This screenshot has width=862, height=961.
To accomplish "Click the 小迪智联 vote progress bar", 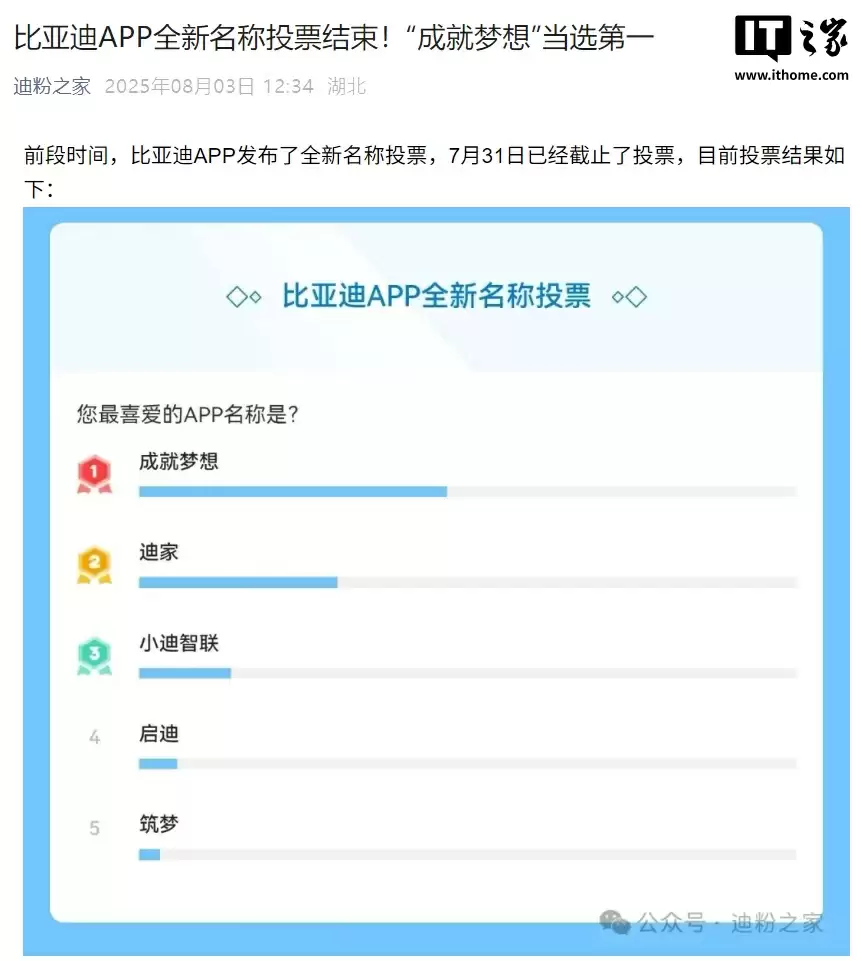I will click(467, 673).
